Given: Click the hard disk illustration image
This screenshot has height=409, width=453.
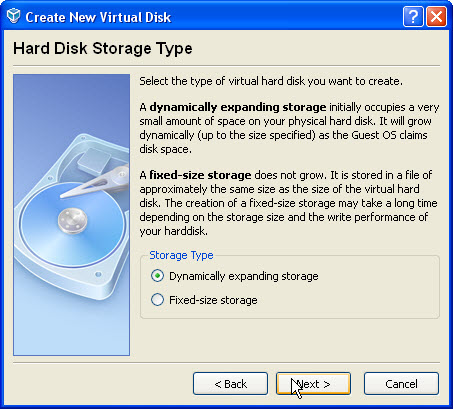Looking at the screenshot, I should [71, 215].
